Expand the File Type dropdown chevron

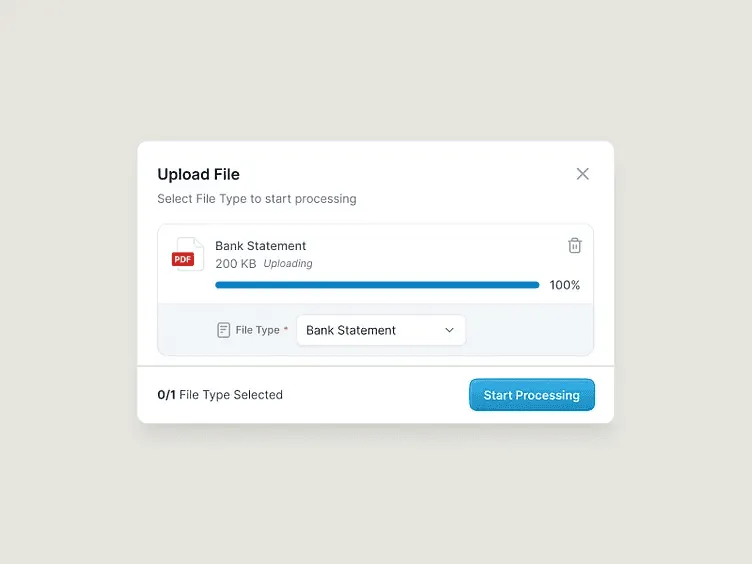point(449,330)
